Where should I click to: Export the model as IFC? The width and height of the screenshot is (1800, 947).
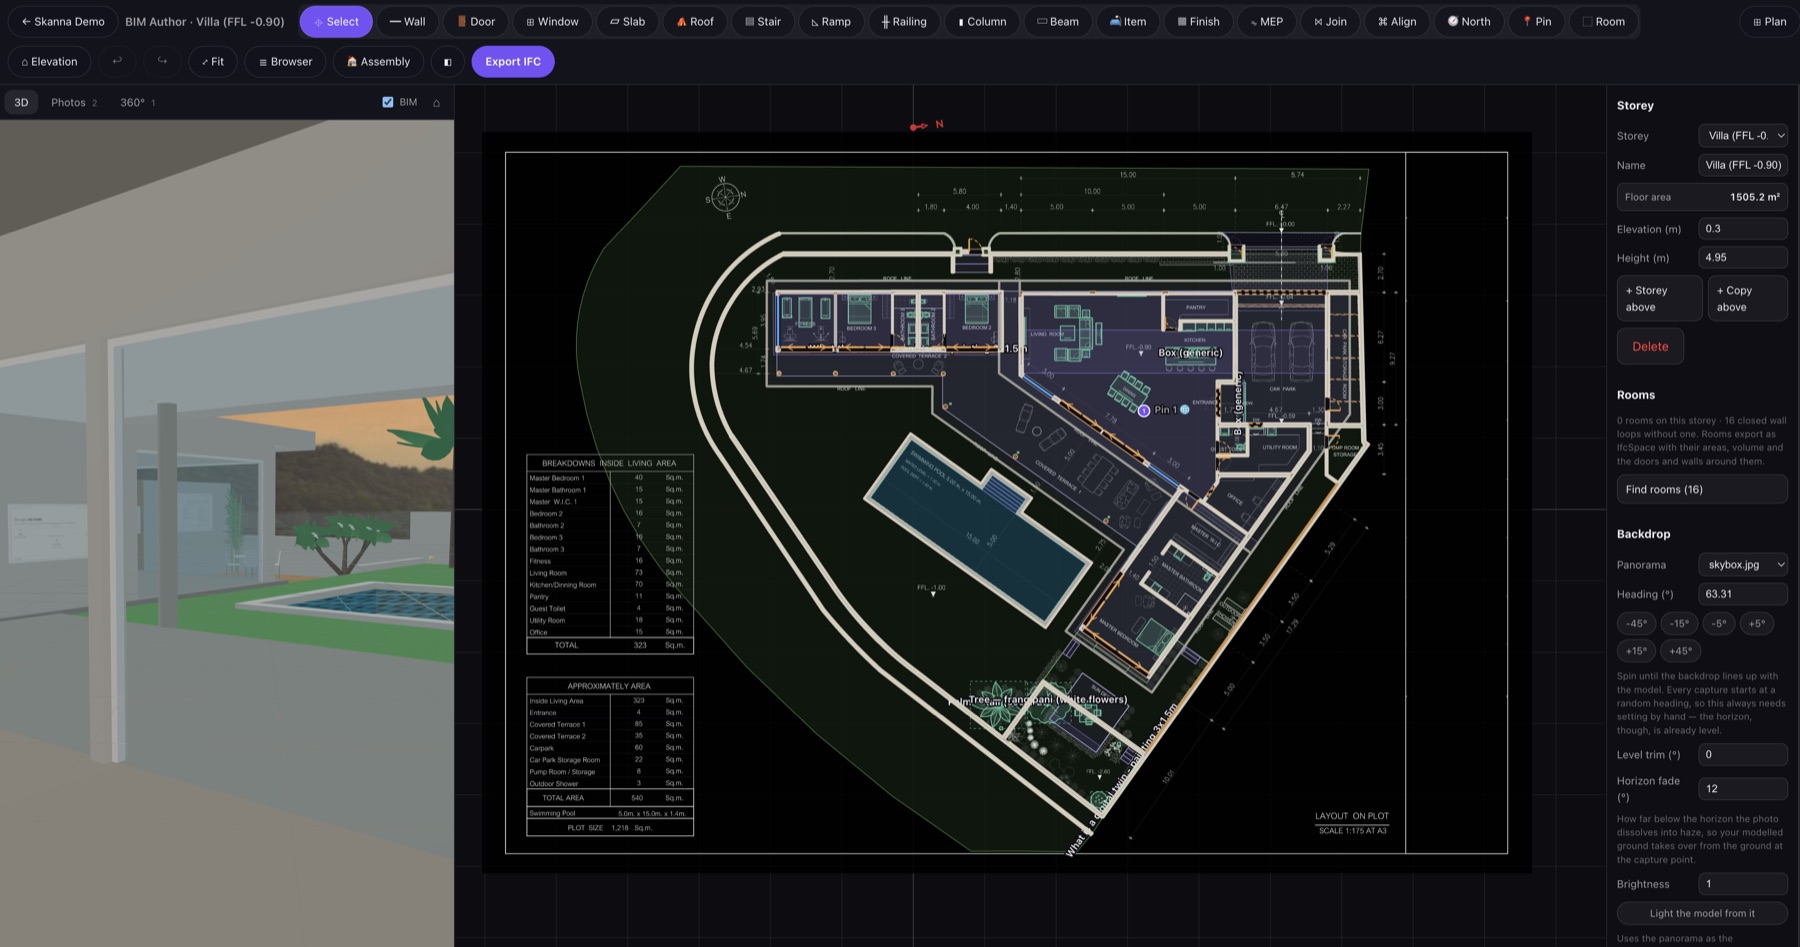(513, 61)
